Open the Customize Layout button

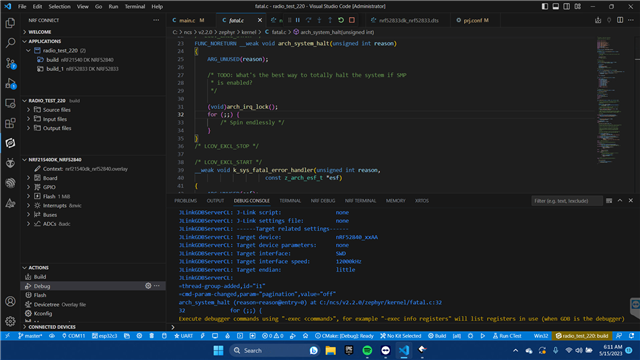point(578,7)
